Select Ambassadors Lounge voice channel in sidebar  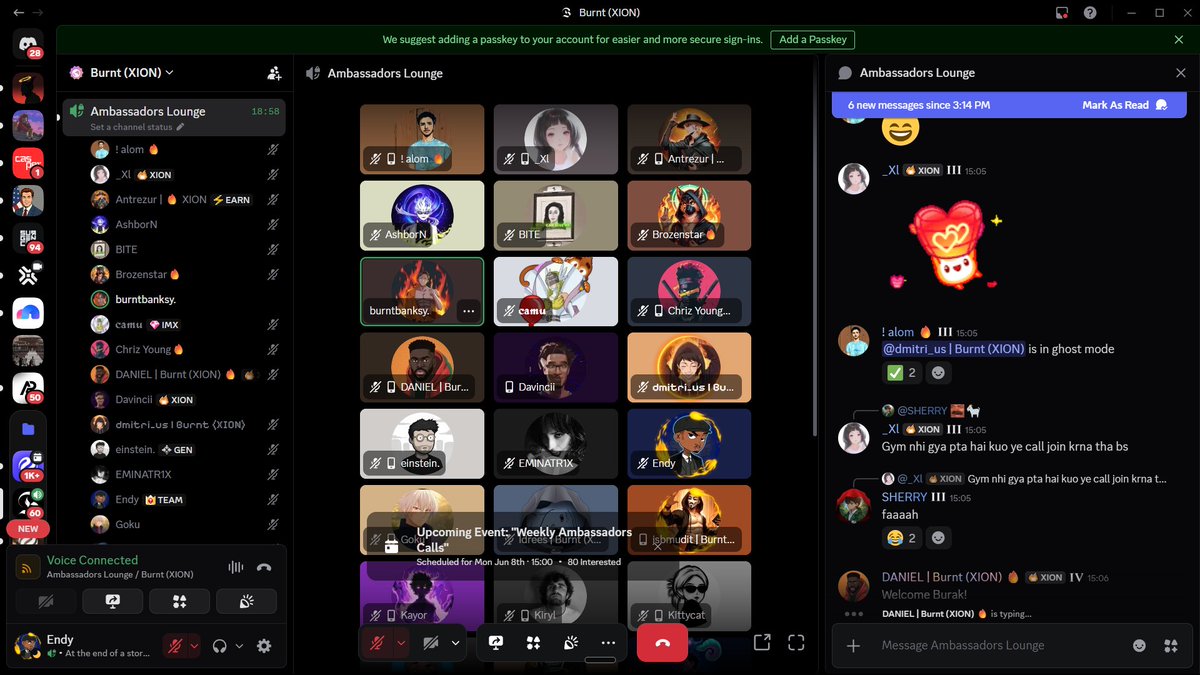point(174,117)
